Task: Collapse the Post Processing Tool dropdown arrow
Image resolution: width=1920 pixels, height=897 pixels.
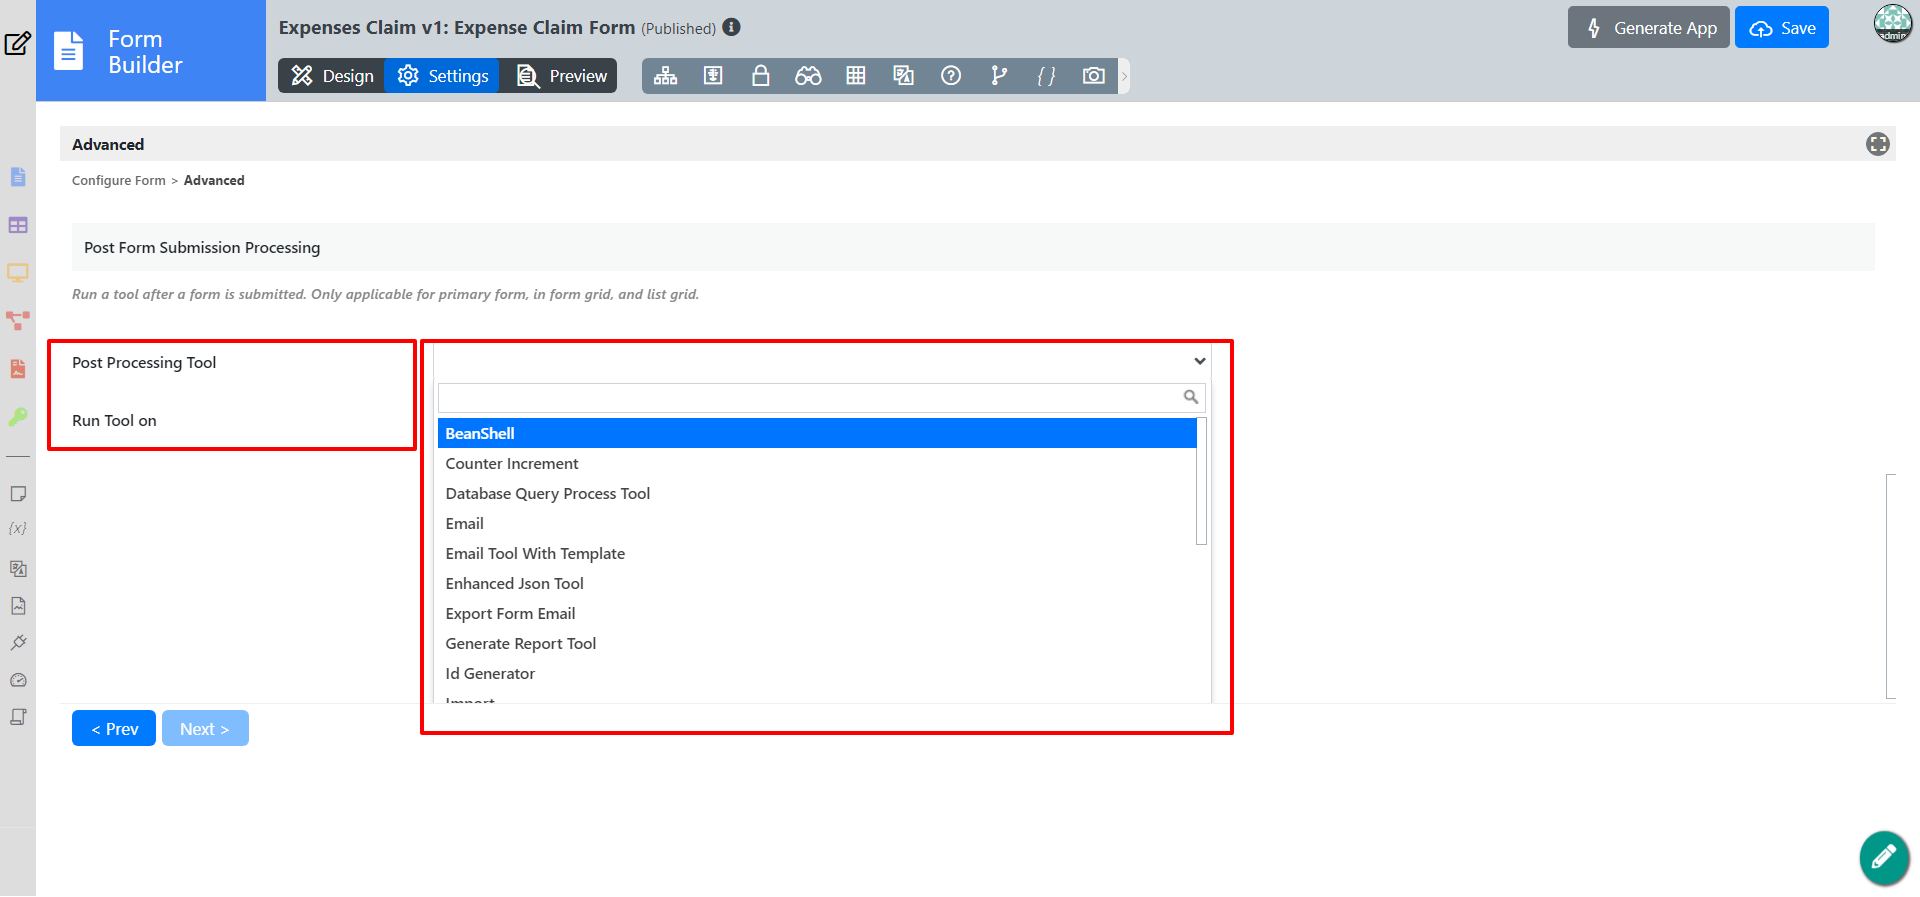Action: point(1199,361)
